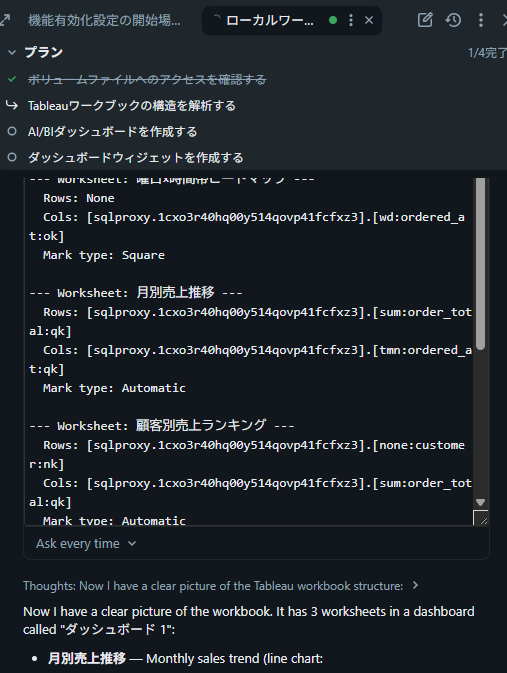The height and width of the screenshot is (673, 507).
Task: Close the ローカルワー tab
Action: pyautogui.click(x=369, y=20)
